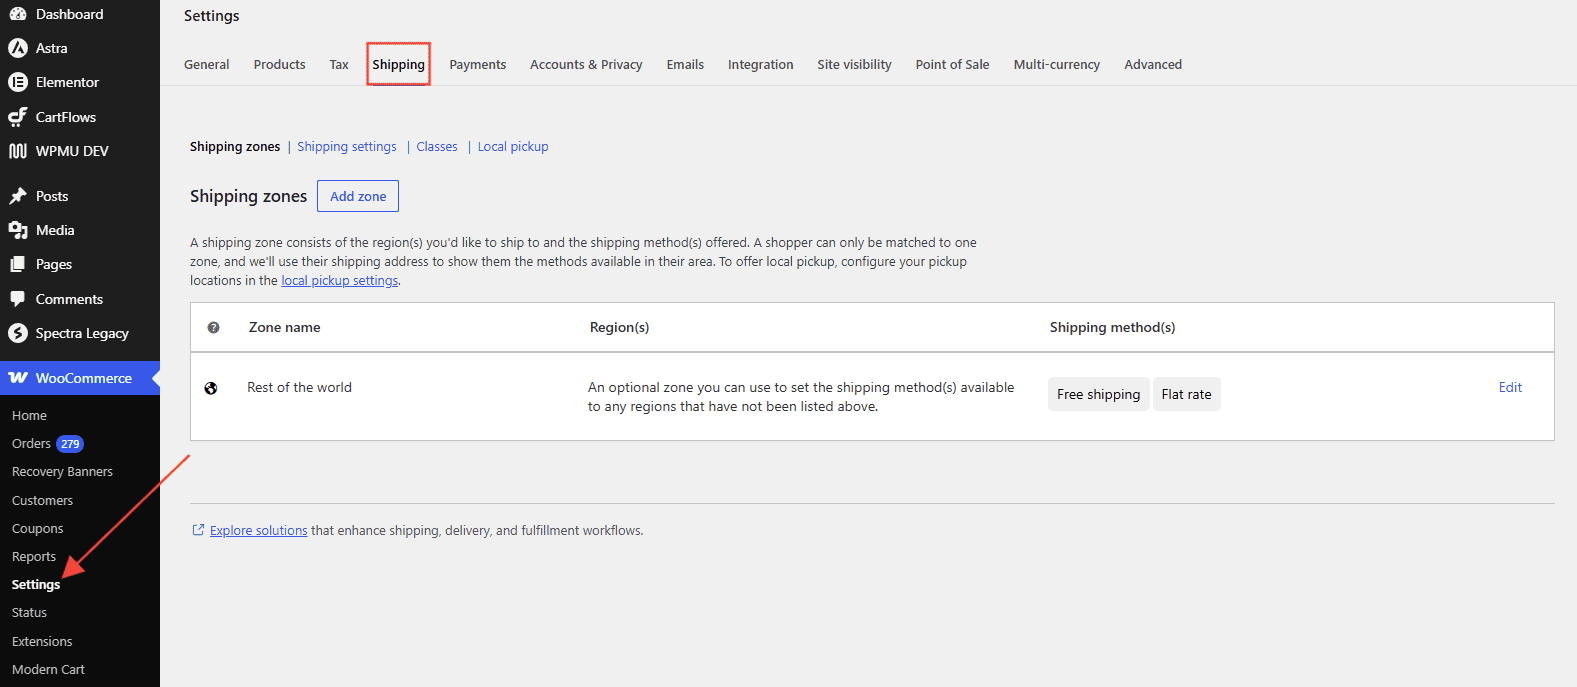Open Recovery Banners submenu item

point(62,471)
